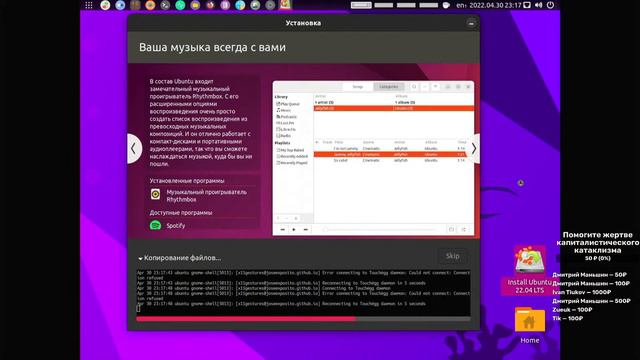Click donation entry Дмитрий Маньшин — 500₽

[591, 301]
